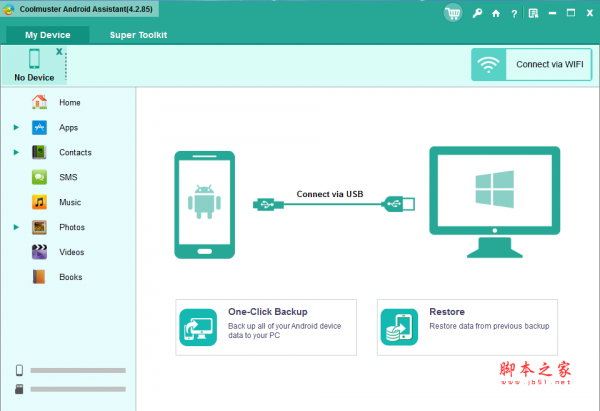Click the Contacts book icon
The image size is (600, 411).
pyautogui.click(x=39, y=152)
